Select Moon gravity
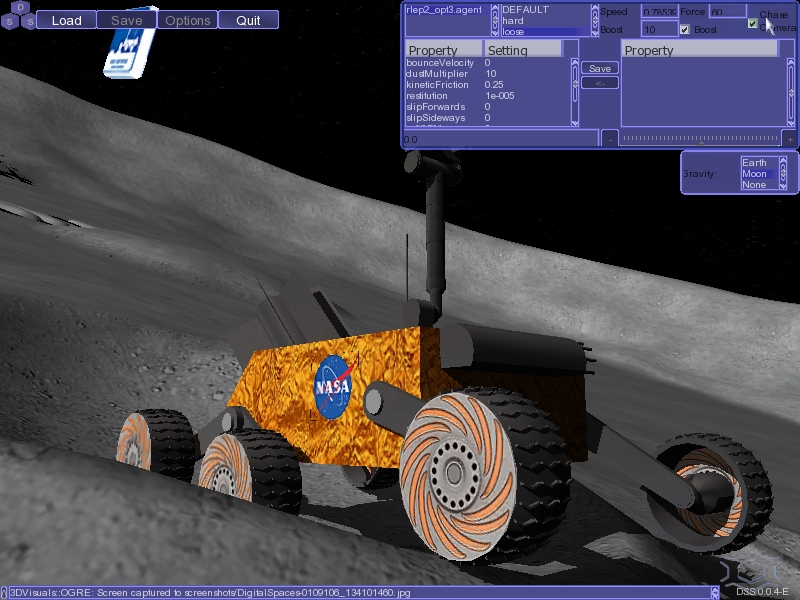Image resolution: width=800 pixels, height=600 pixels. pos(759,174)
